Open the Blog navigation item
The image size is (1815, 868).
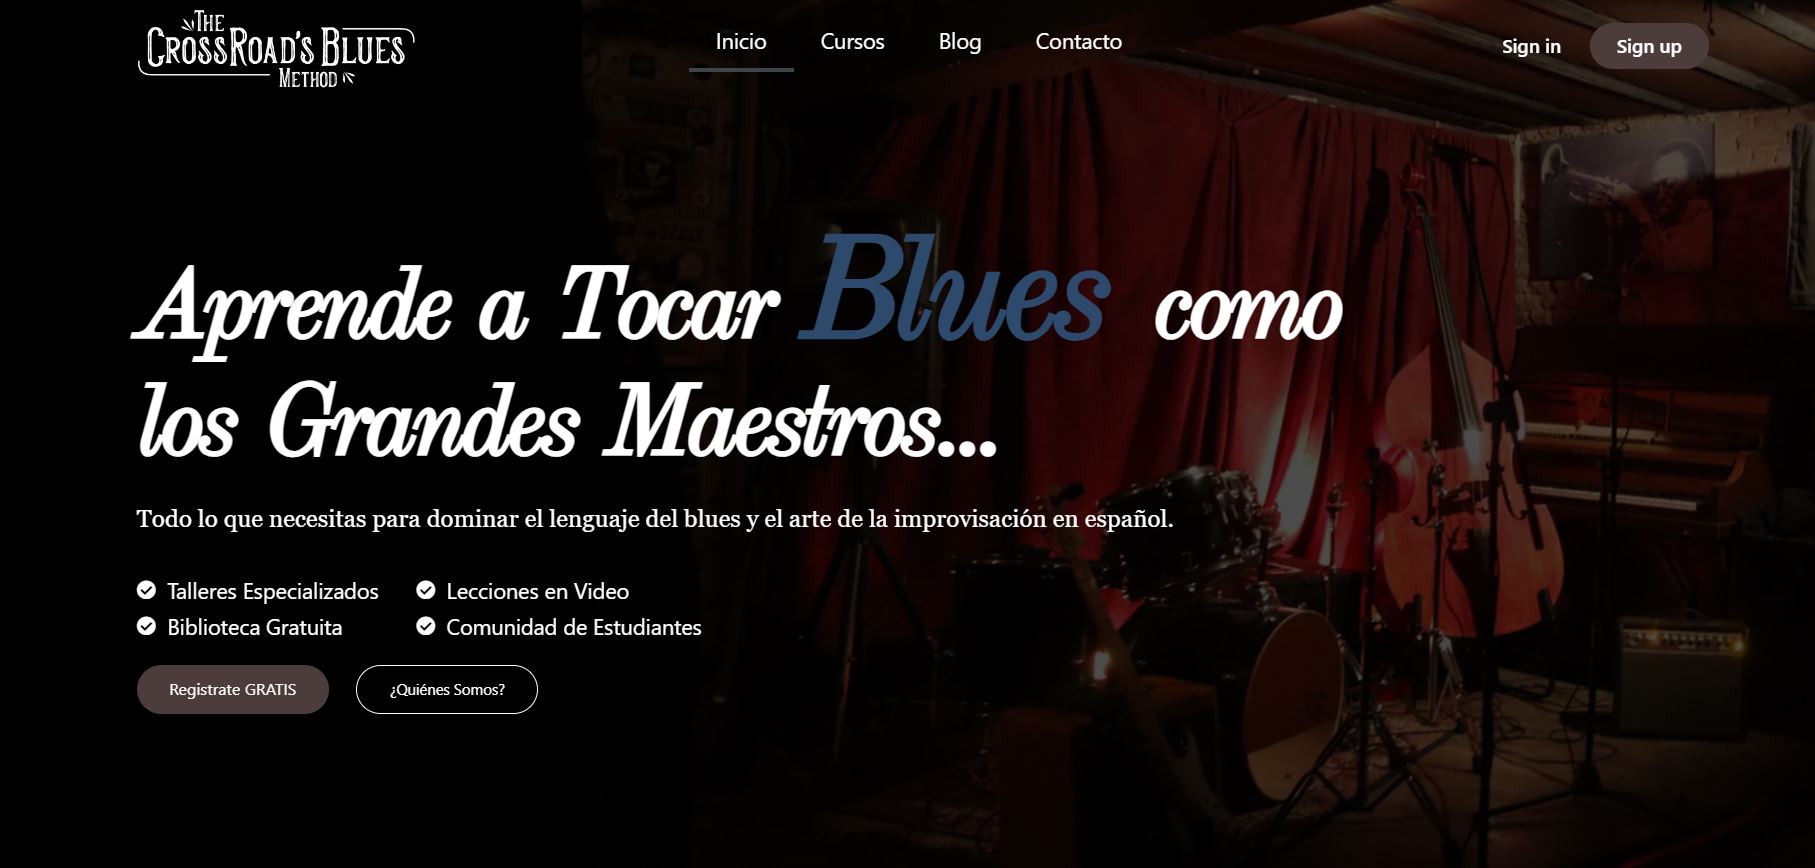point(960,42)
